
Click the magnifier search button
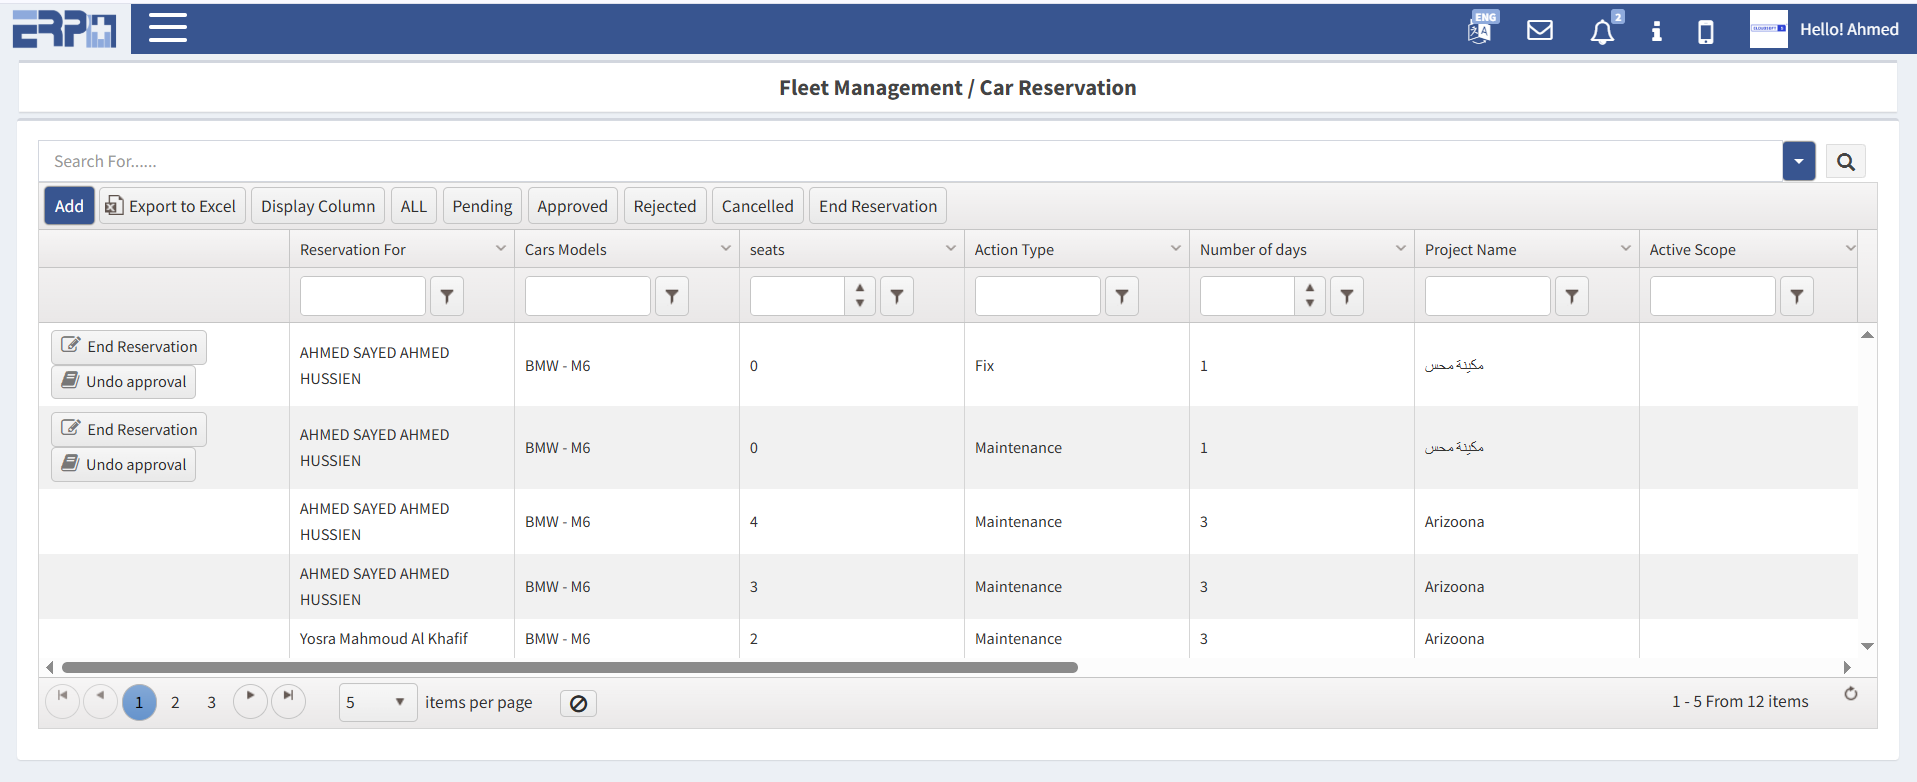(1845, 161)
